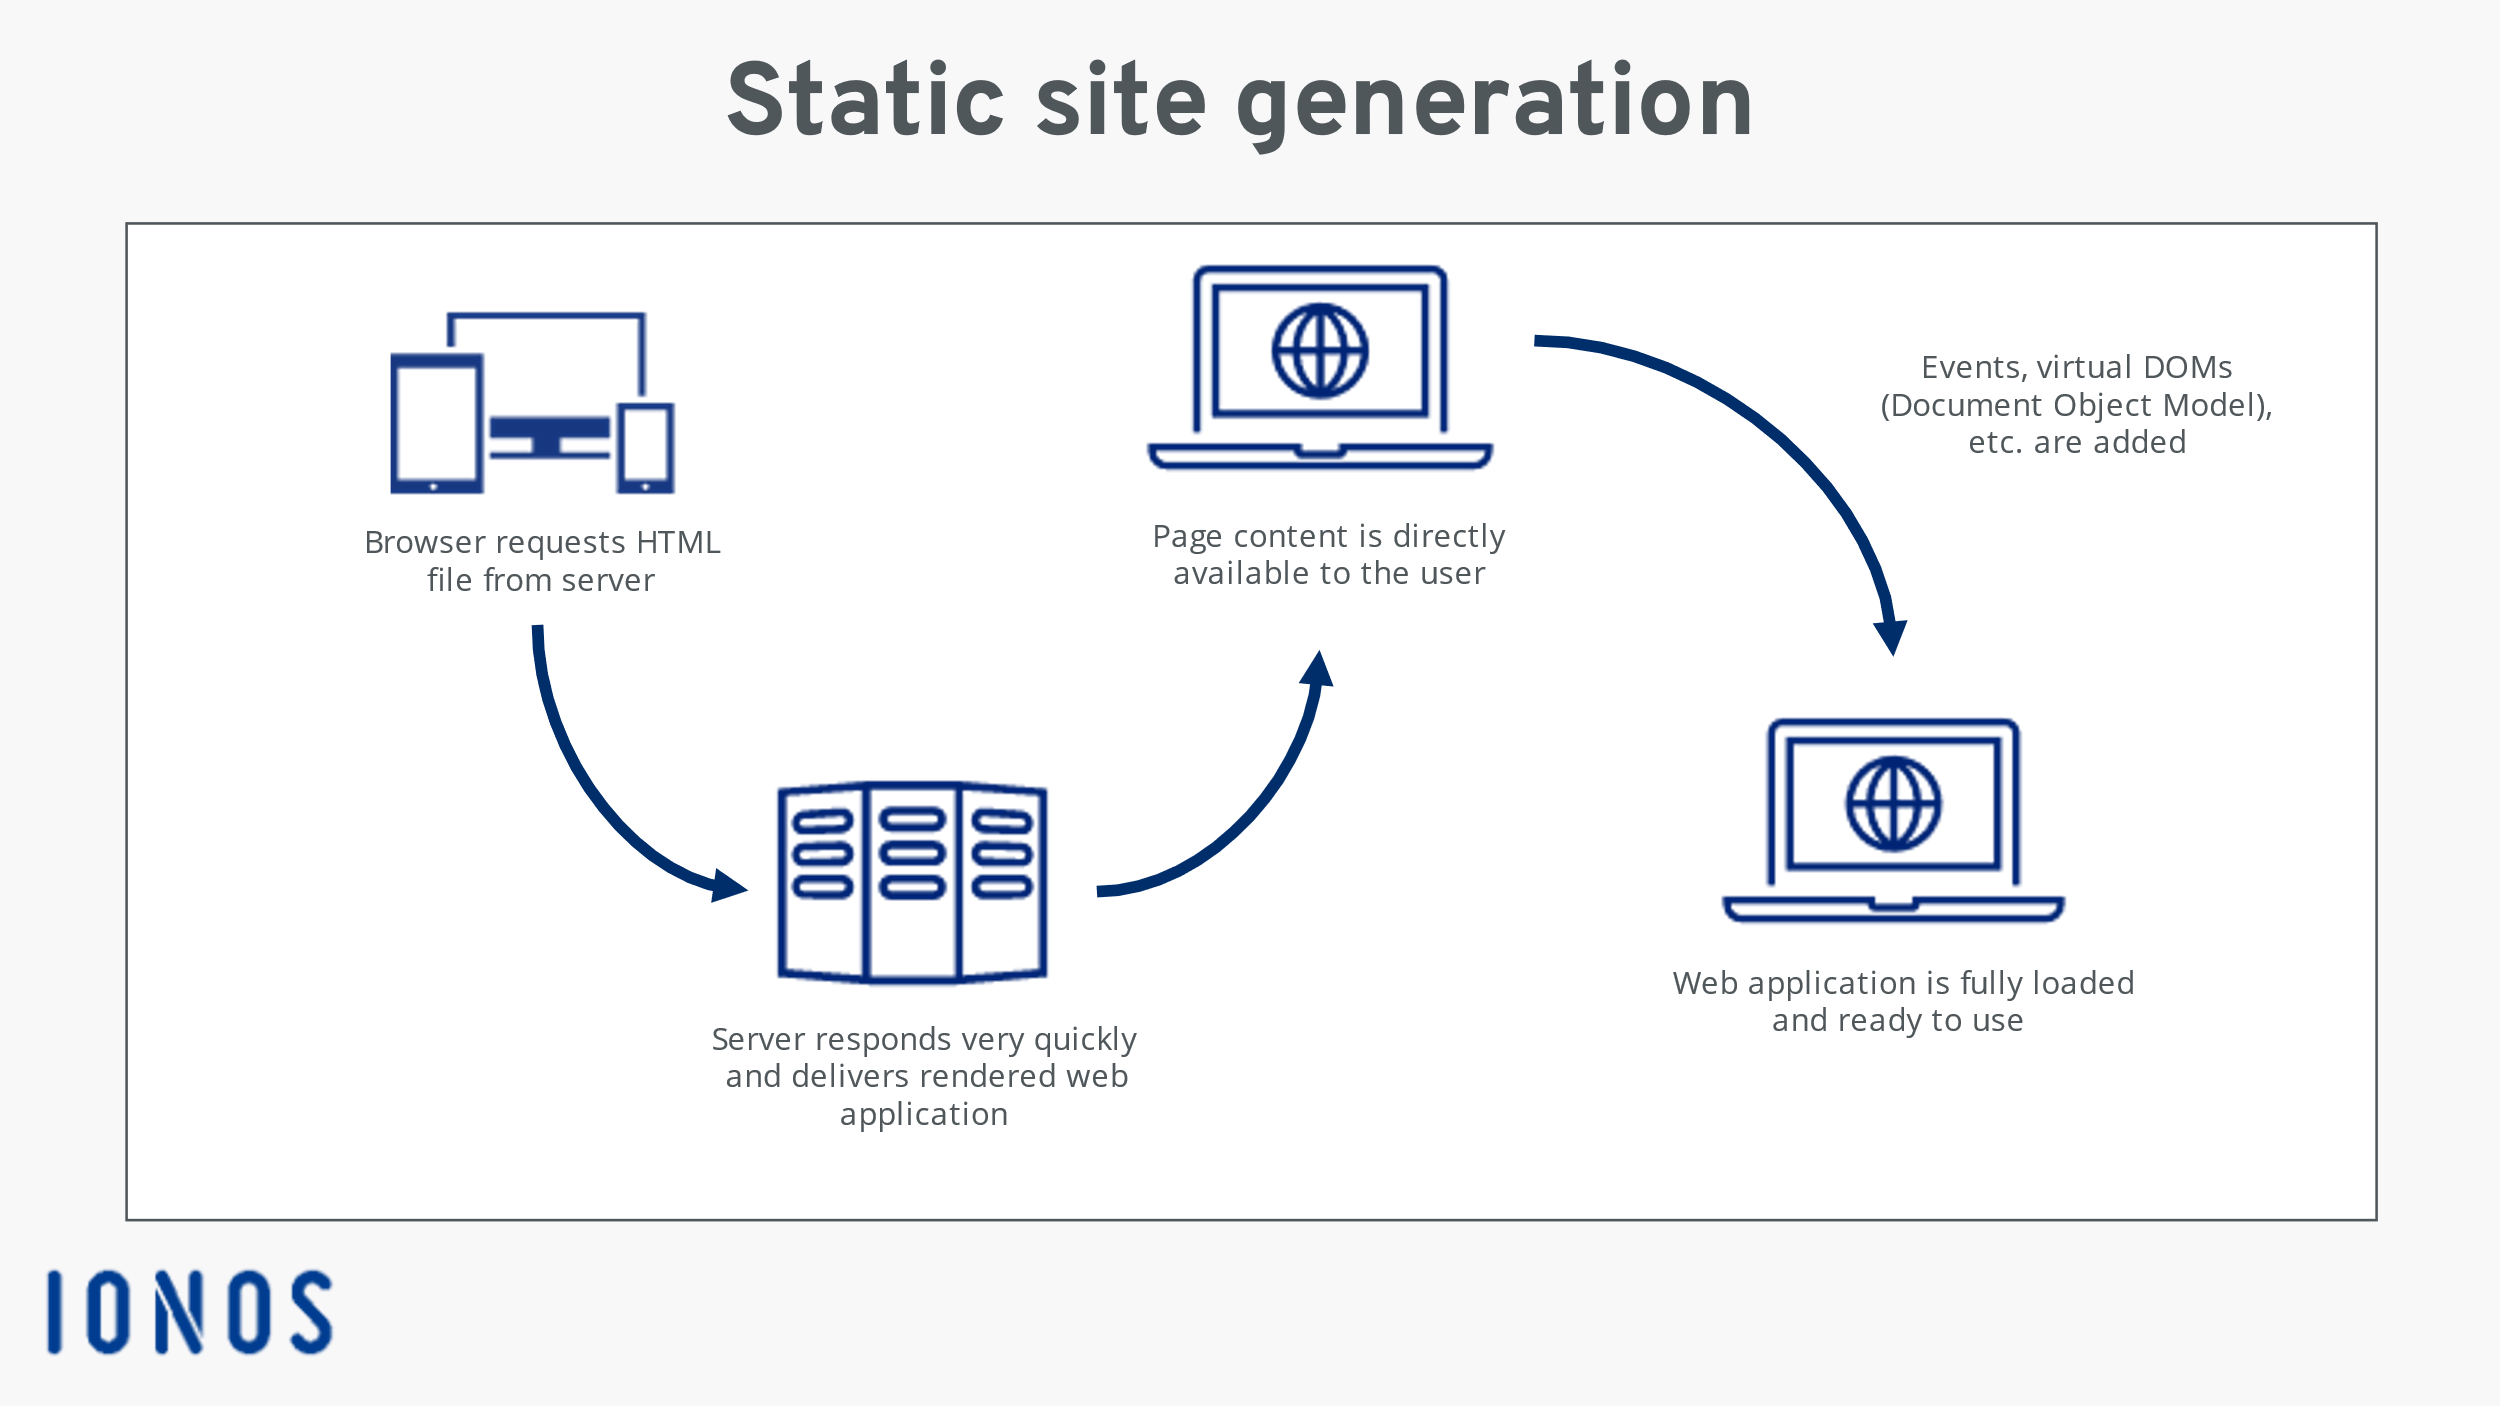
Task: Click 'Server responds very quickly' caption
Action: (924, 1077)
